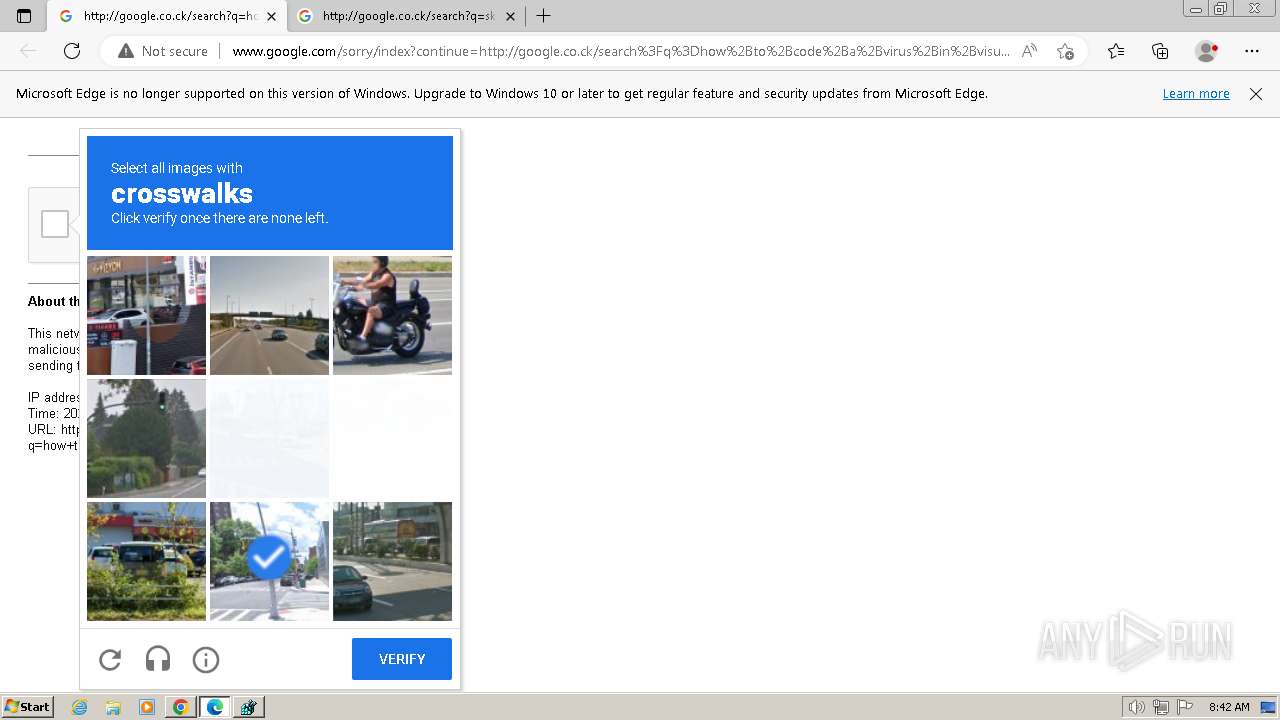Open the Favorites list
This screenshot has height=720, width=1280.
pyautogui.click(x=1116, y=51)
